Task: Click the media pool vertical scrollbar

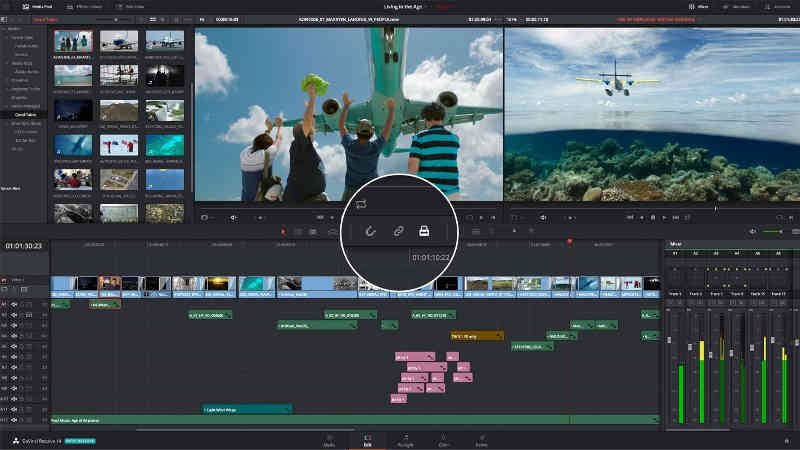Action: point(192,138)
